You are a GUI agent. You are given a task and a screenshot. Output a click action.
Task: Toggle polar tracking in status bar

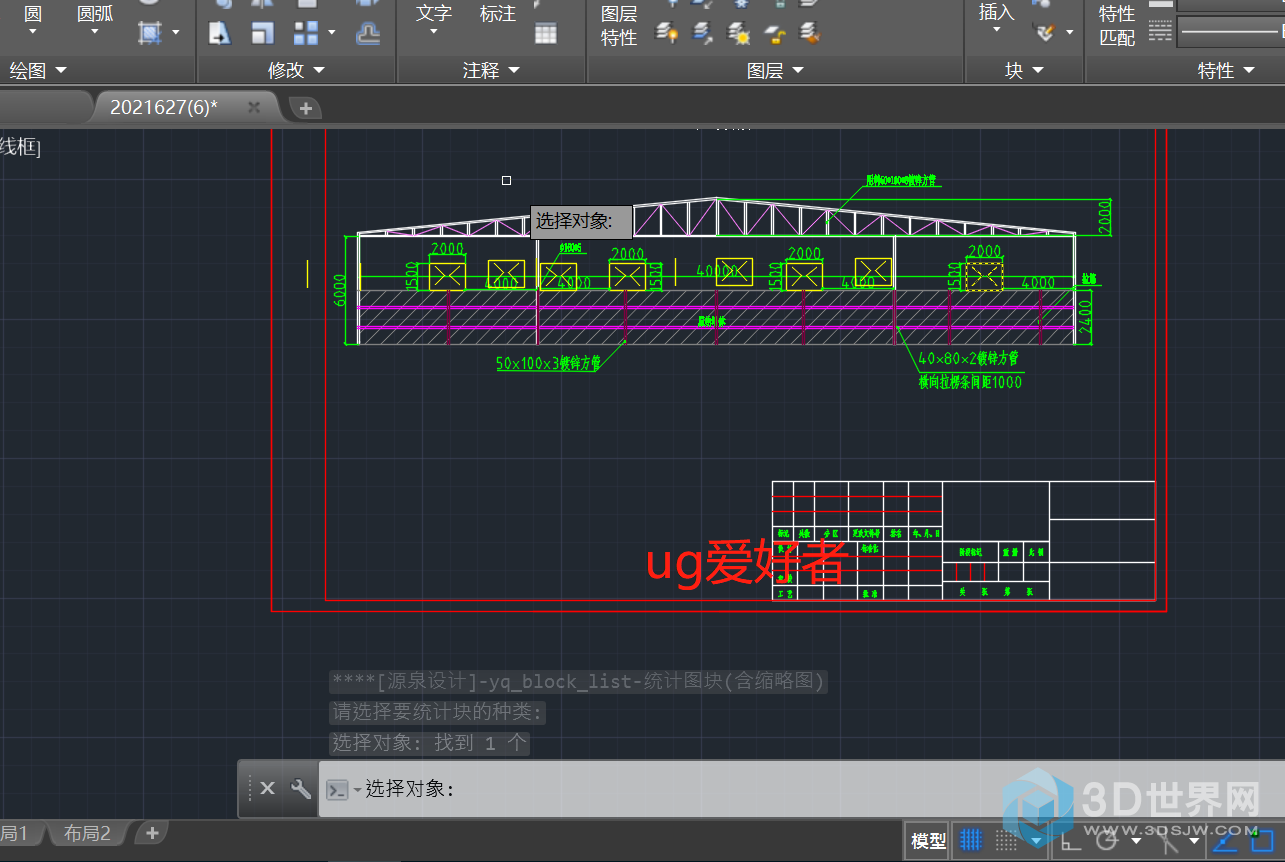[1107, 841]
